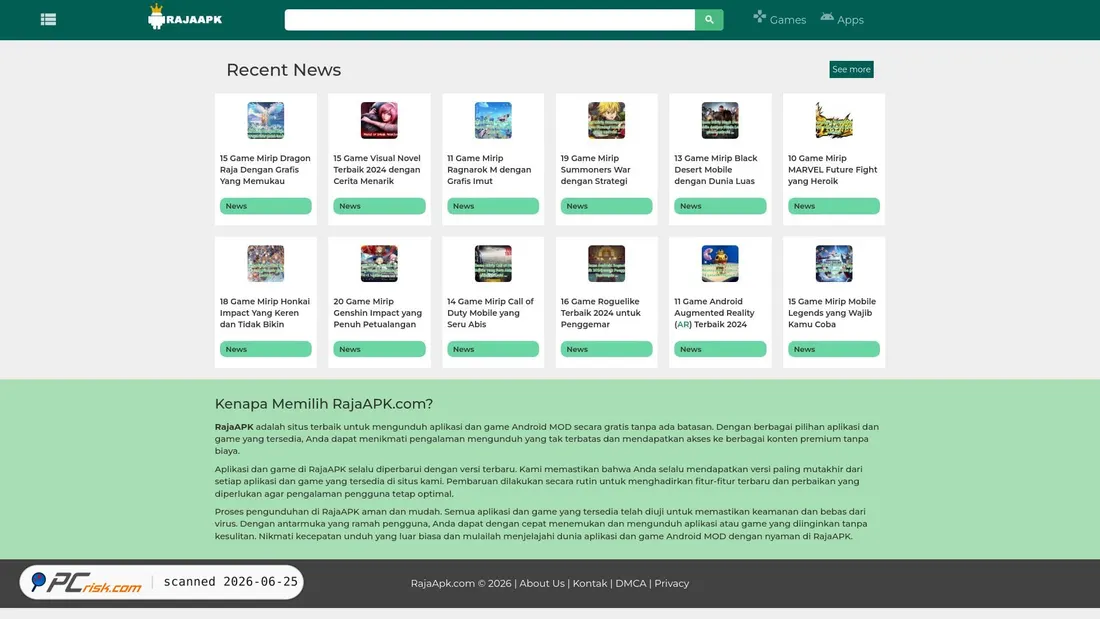Open Genshin Impact article thumbnail

(x=379, y=263)
